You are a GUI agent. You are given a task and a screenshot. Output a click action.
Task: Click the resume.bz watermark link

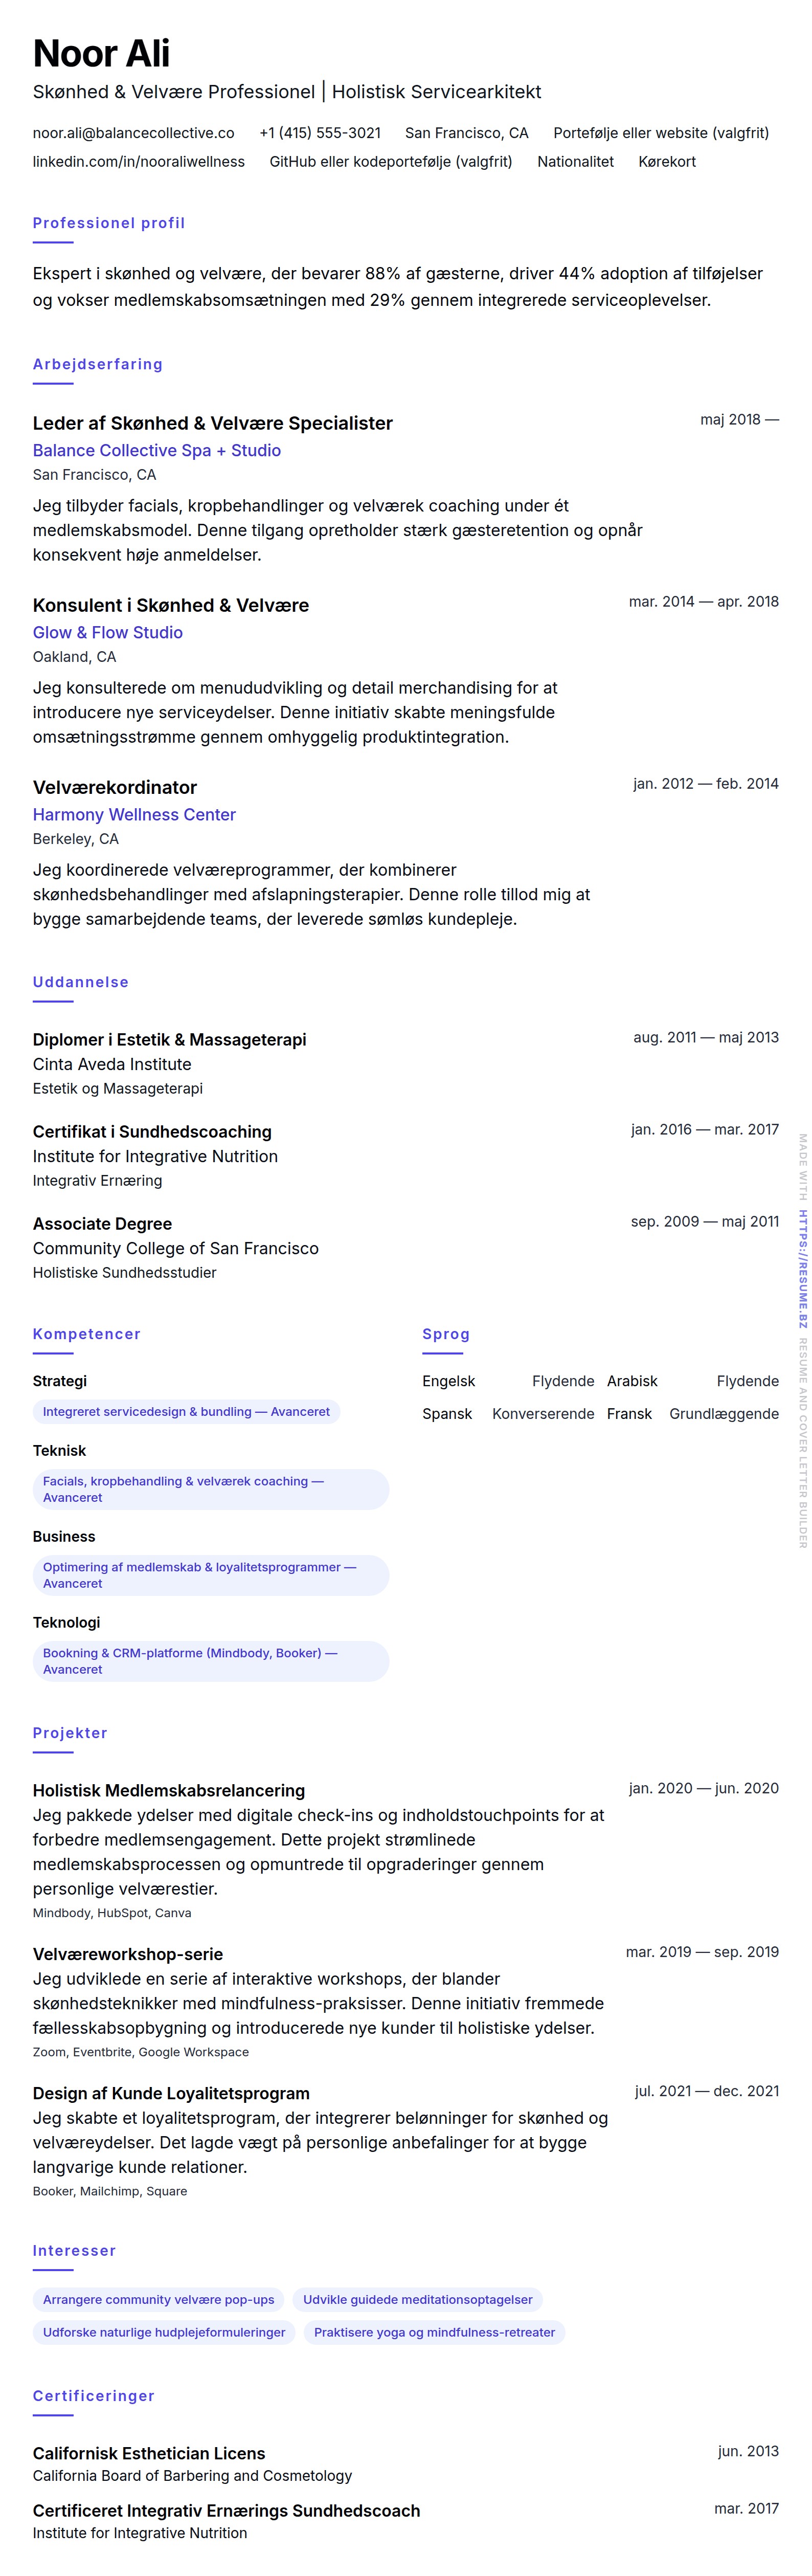[x=802, y=1269]
